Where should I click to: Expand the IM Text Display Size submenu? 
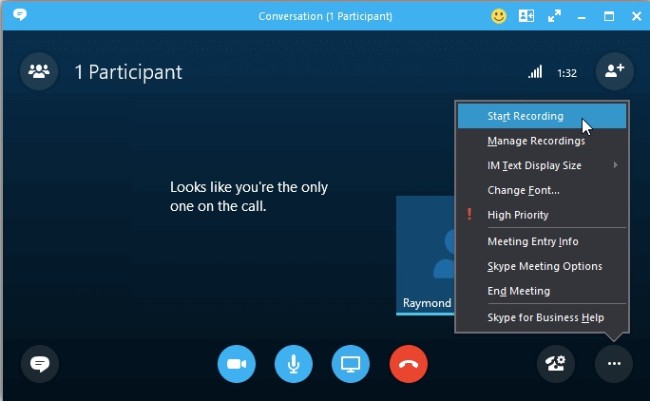pos(542,165)
